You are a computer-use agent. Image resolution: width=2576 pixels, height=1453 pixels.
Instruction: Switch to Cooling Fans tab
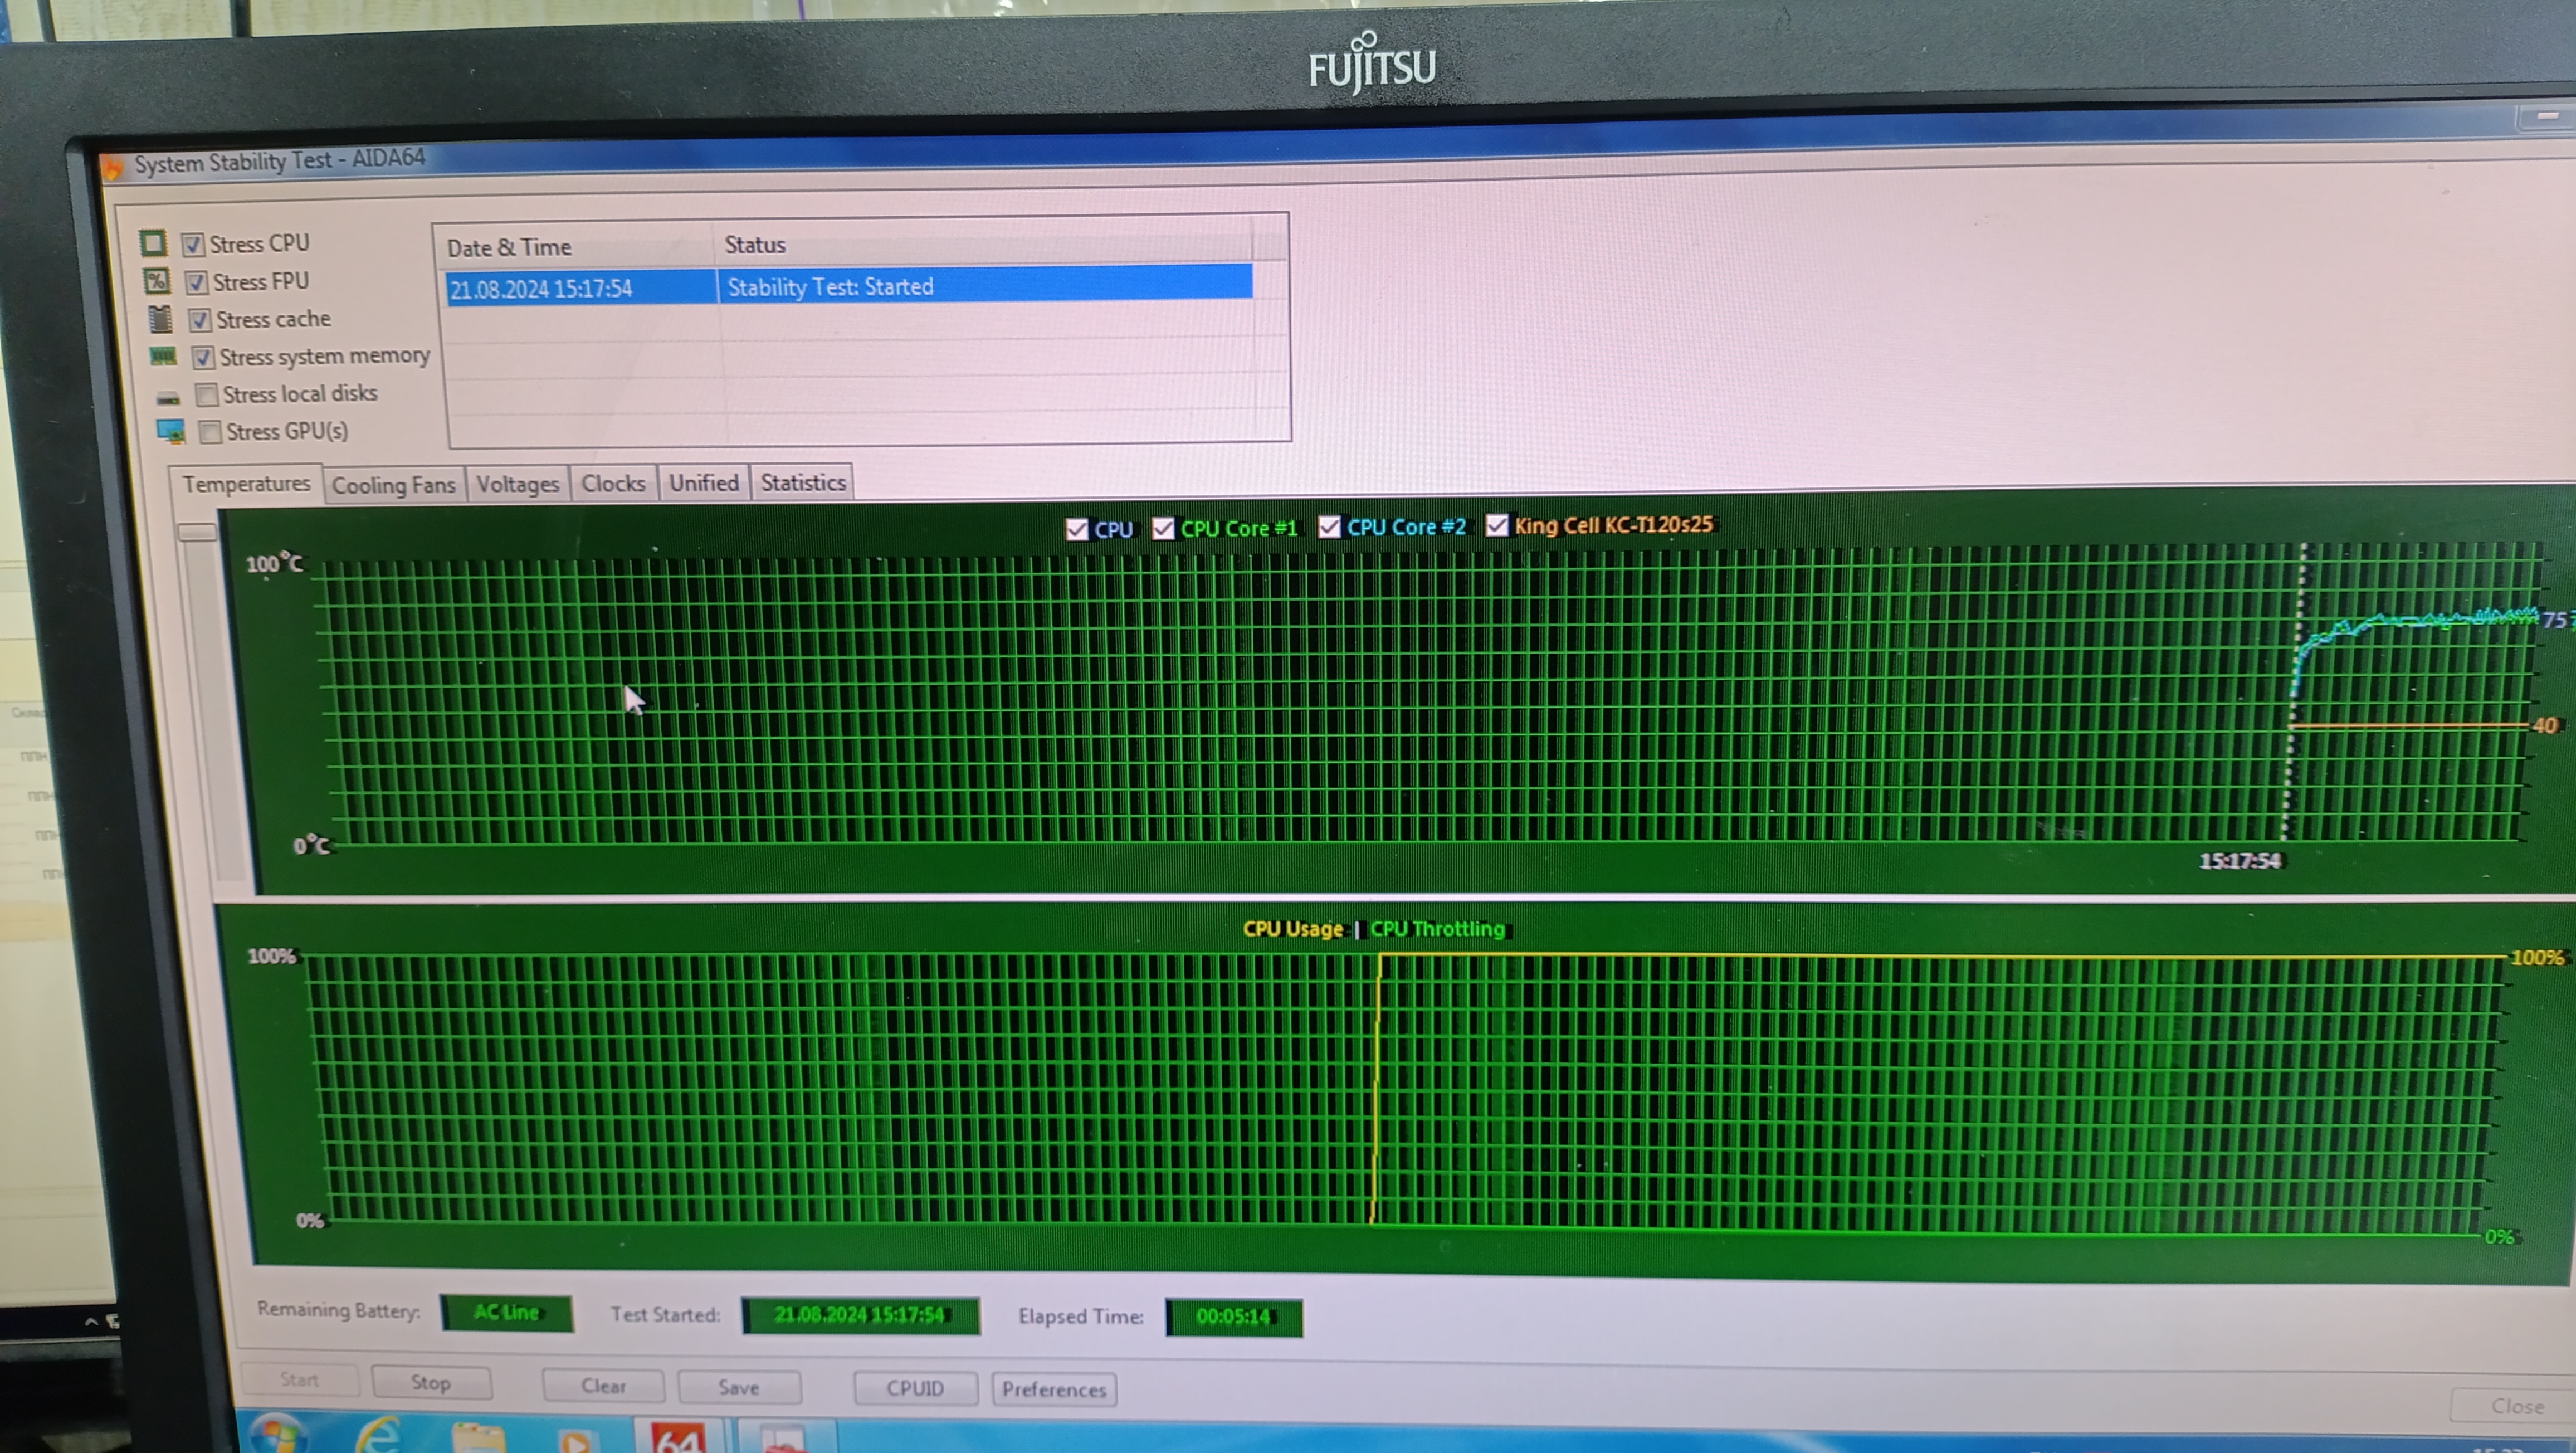pos(393,485)
